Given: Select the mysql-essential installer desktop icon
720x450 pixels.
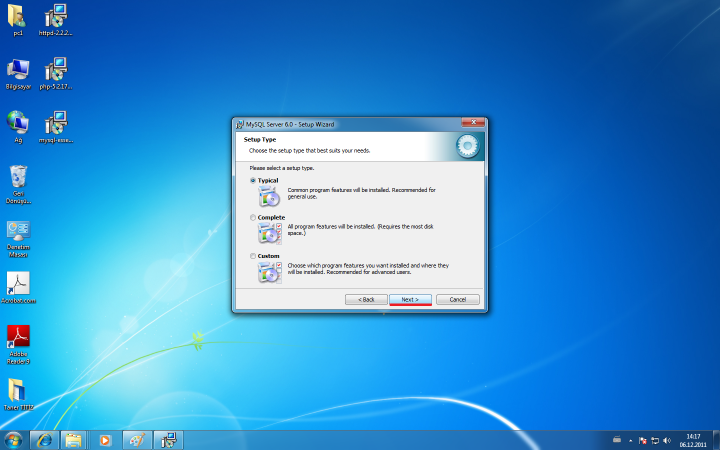Looking at the screenshot, I should 56,124.
